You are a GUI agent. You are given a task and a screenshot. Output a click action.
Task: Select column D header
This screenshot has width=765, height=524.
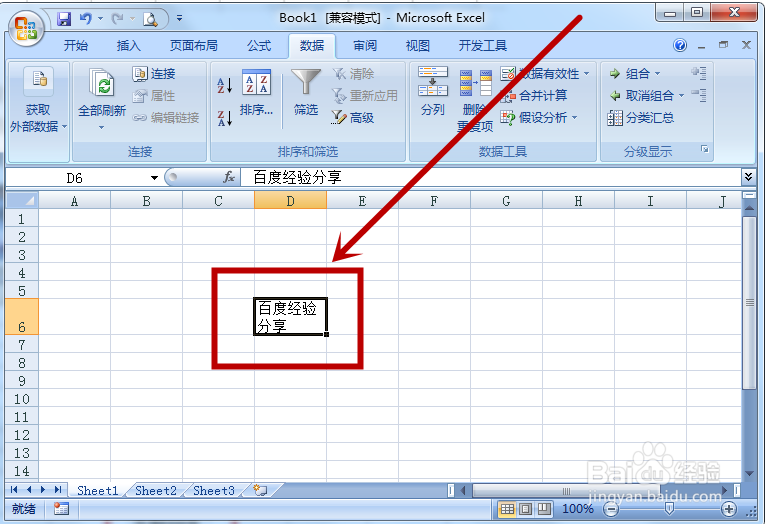pos(290,201)
